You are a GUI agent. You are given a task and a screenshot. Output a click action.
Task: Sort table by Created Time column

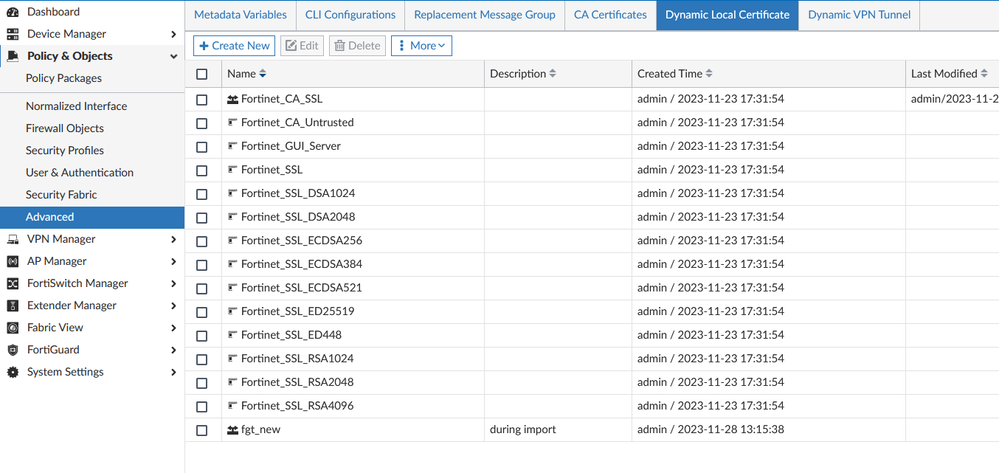pyautogui.click(x=675, y=74)
